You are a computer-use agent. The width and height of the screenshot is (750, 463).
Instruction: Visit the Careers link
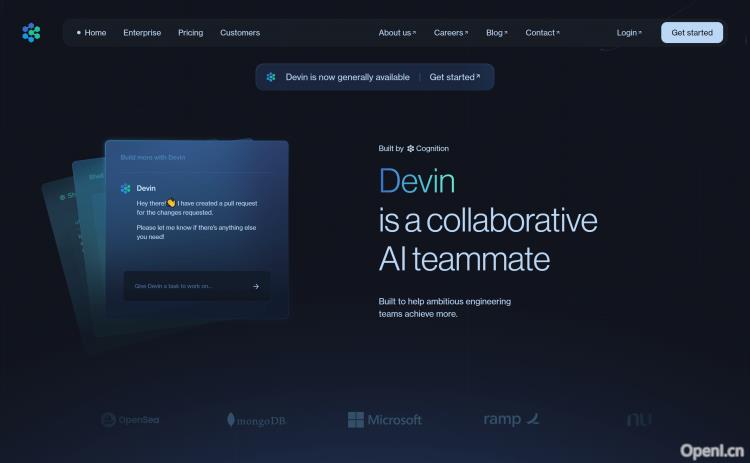point(451,33)
